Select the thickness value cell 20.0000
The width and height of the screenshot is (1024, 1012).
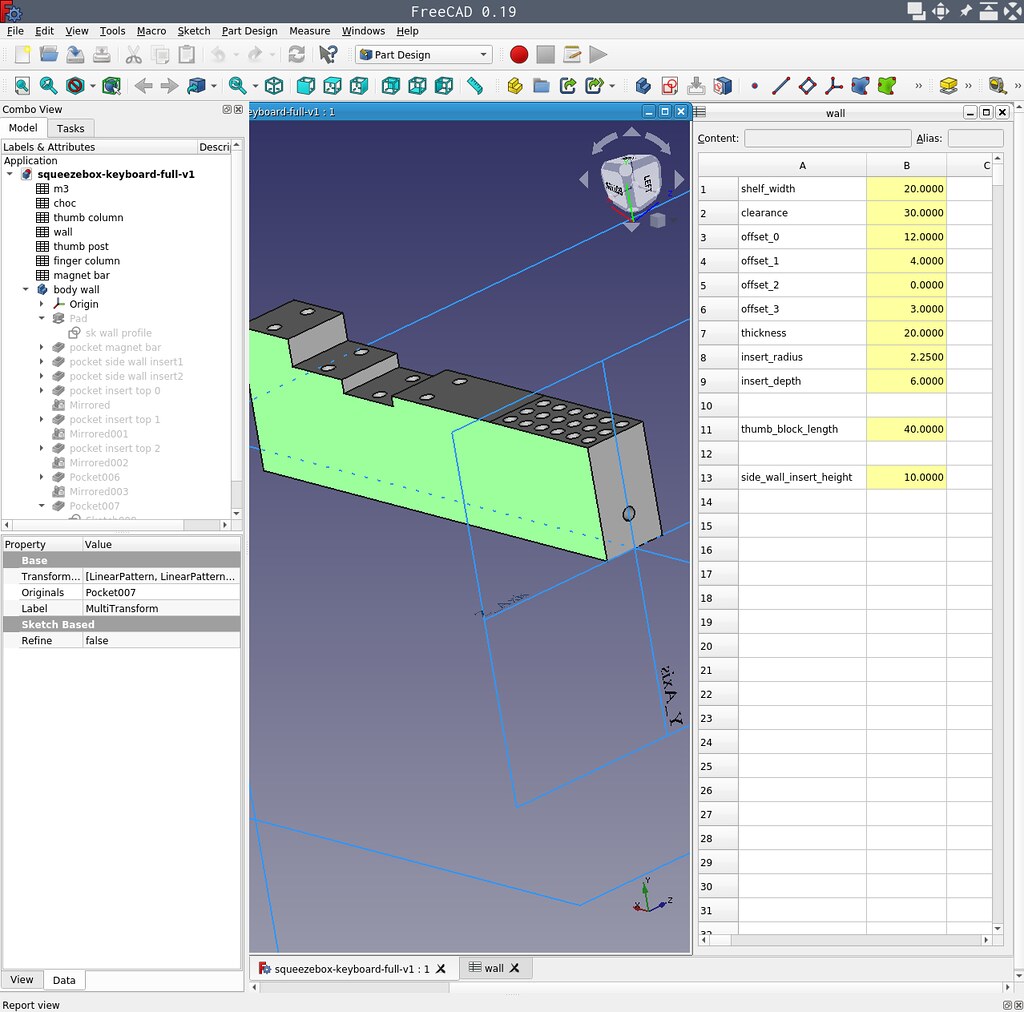click(906, 333)
